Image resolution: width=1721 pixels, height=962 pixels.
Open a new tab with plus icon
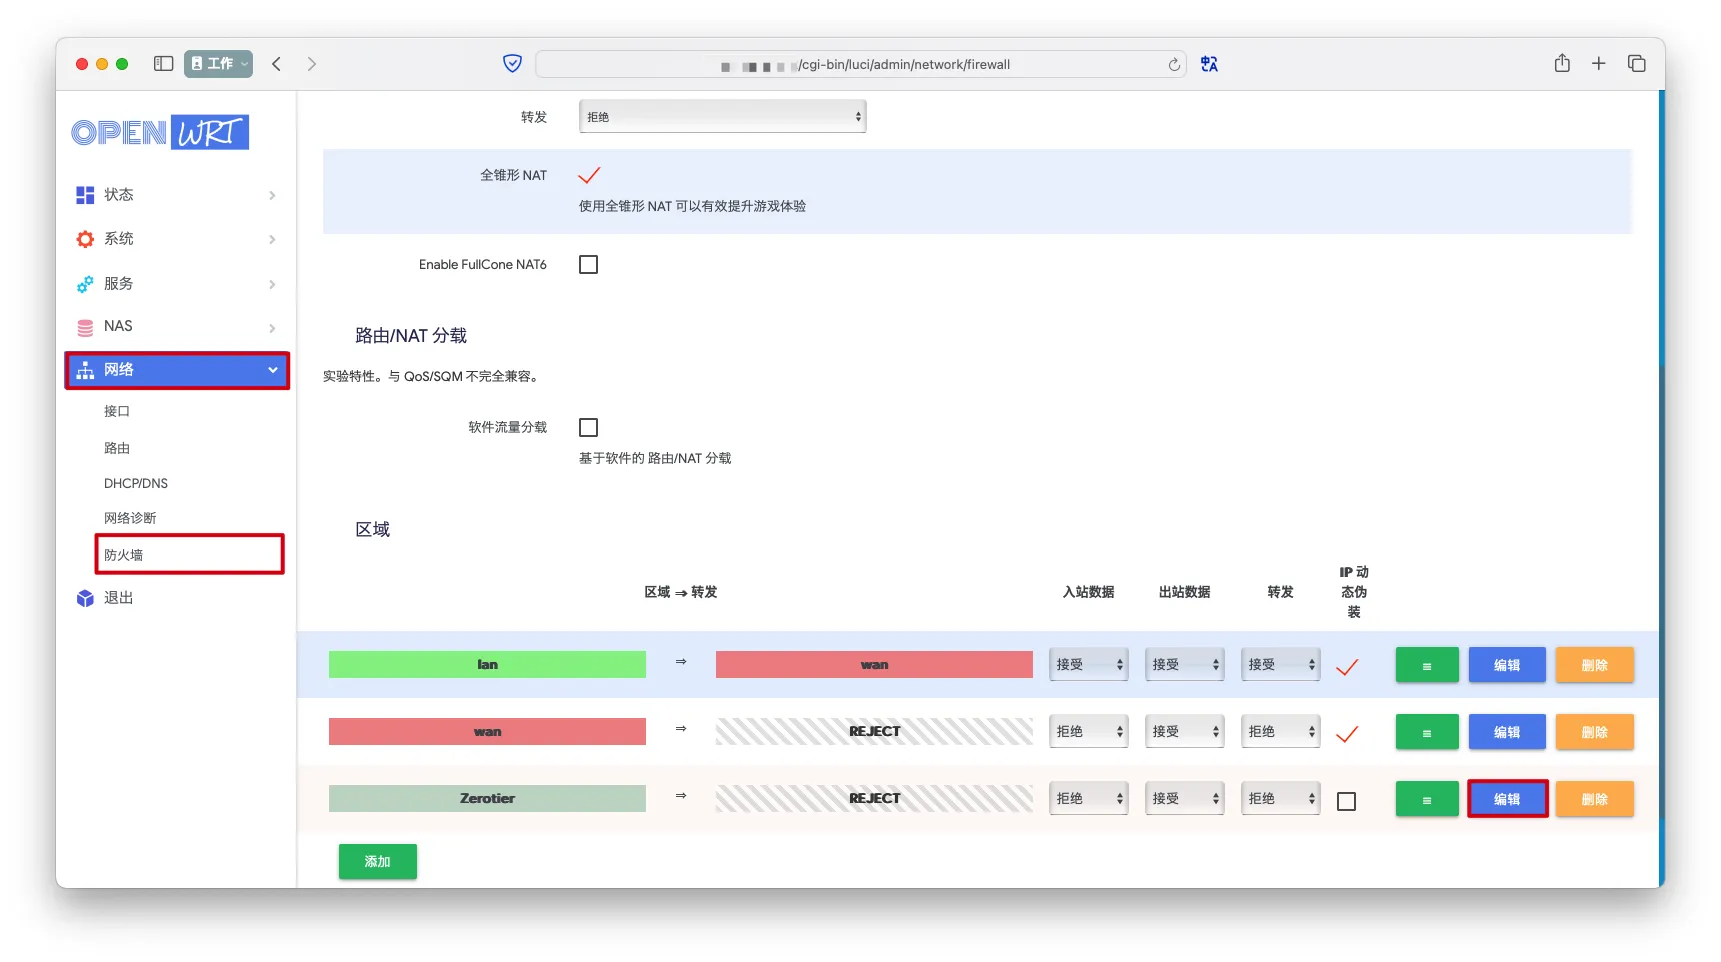(x=1598, y=64)
